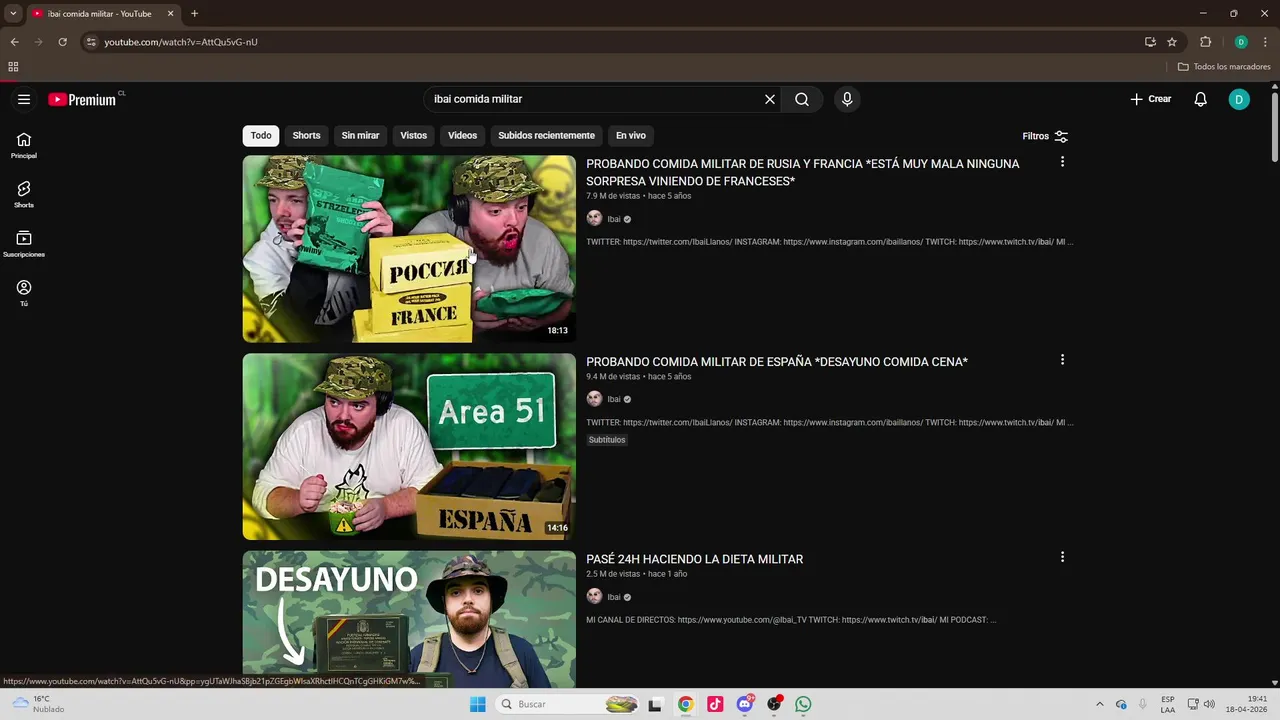Image resolution: width=1280 pixels, height=720 pixels.
Task: Click the install app icon in address bar
Action: (1150, 42)
